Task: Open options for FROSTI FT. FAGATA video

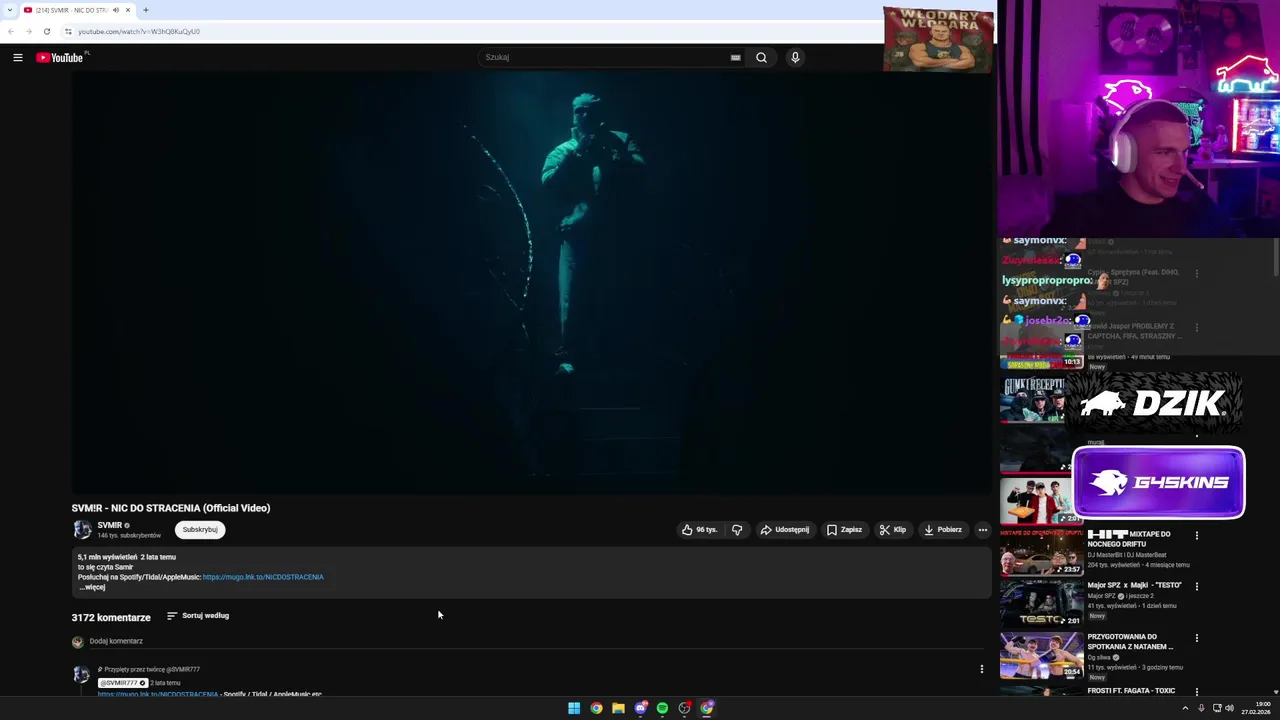Action: pyautogui.click(x=1197, y=691)
